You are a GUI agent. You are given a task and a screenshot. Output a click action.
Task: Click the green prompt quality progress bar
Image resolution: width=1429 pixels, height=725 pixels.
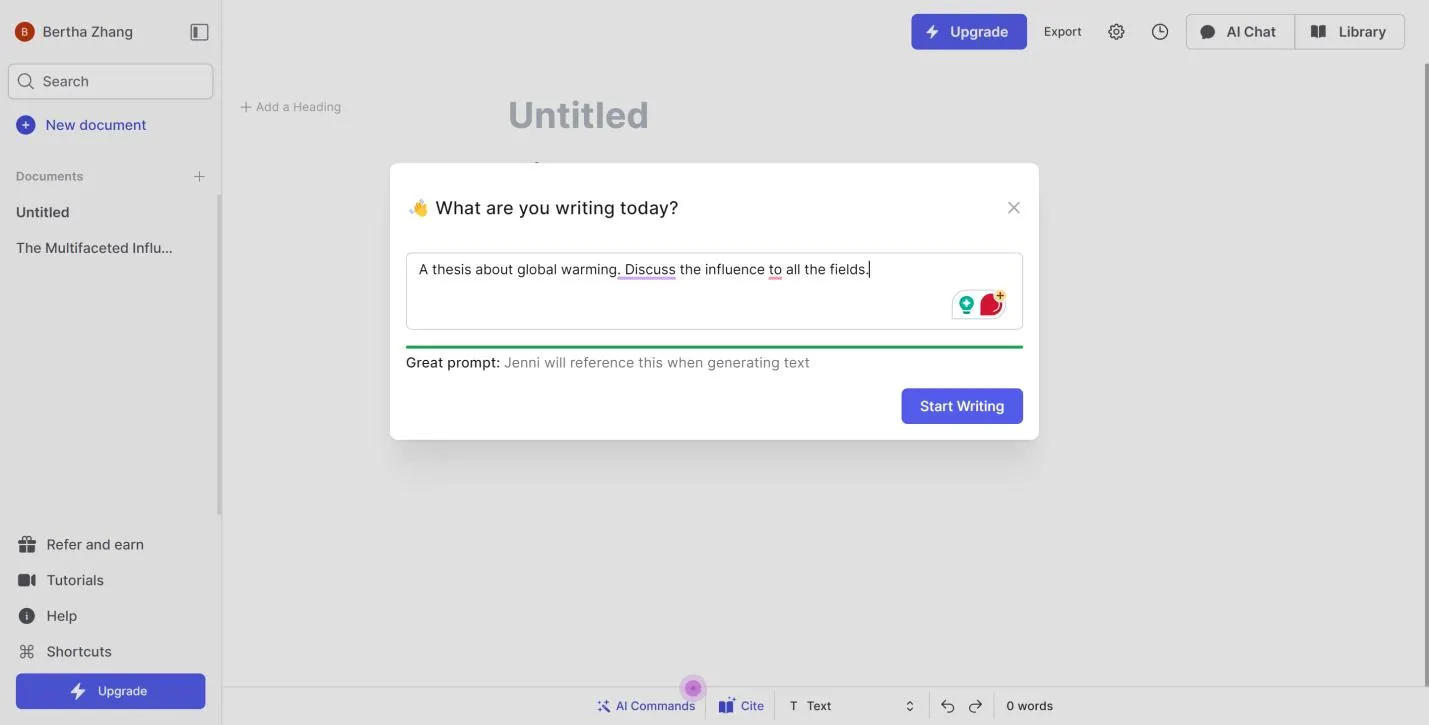(714, 345)
